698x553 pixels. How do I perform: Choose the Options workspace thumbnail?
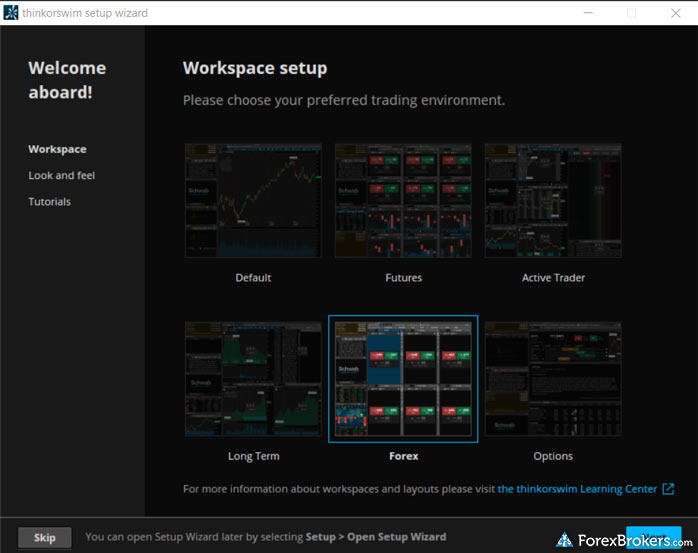coord(553,379)
